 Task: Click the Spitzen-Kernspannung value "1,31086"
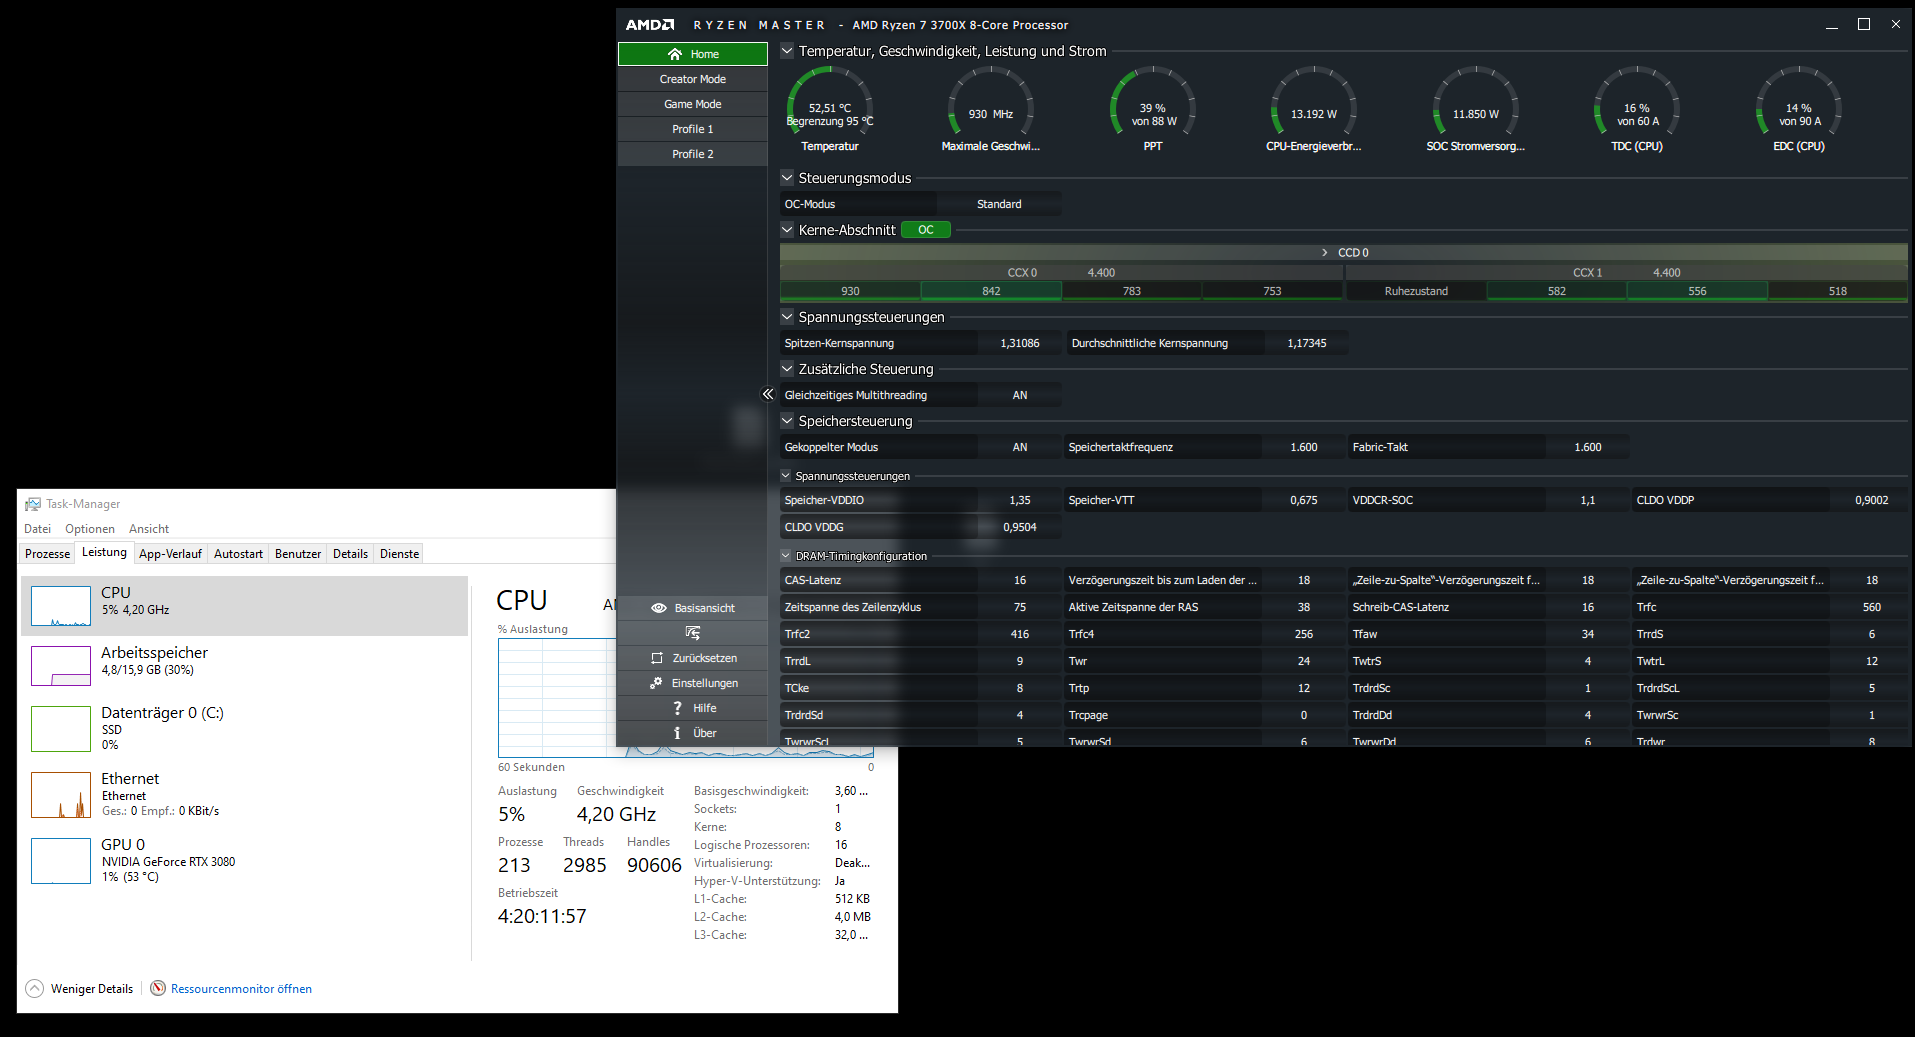coord(1020,343)
